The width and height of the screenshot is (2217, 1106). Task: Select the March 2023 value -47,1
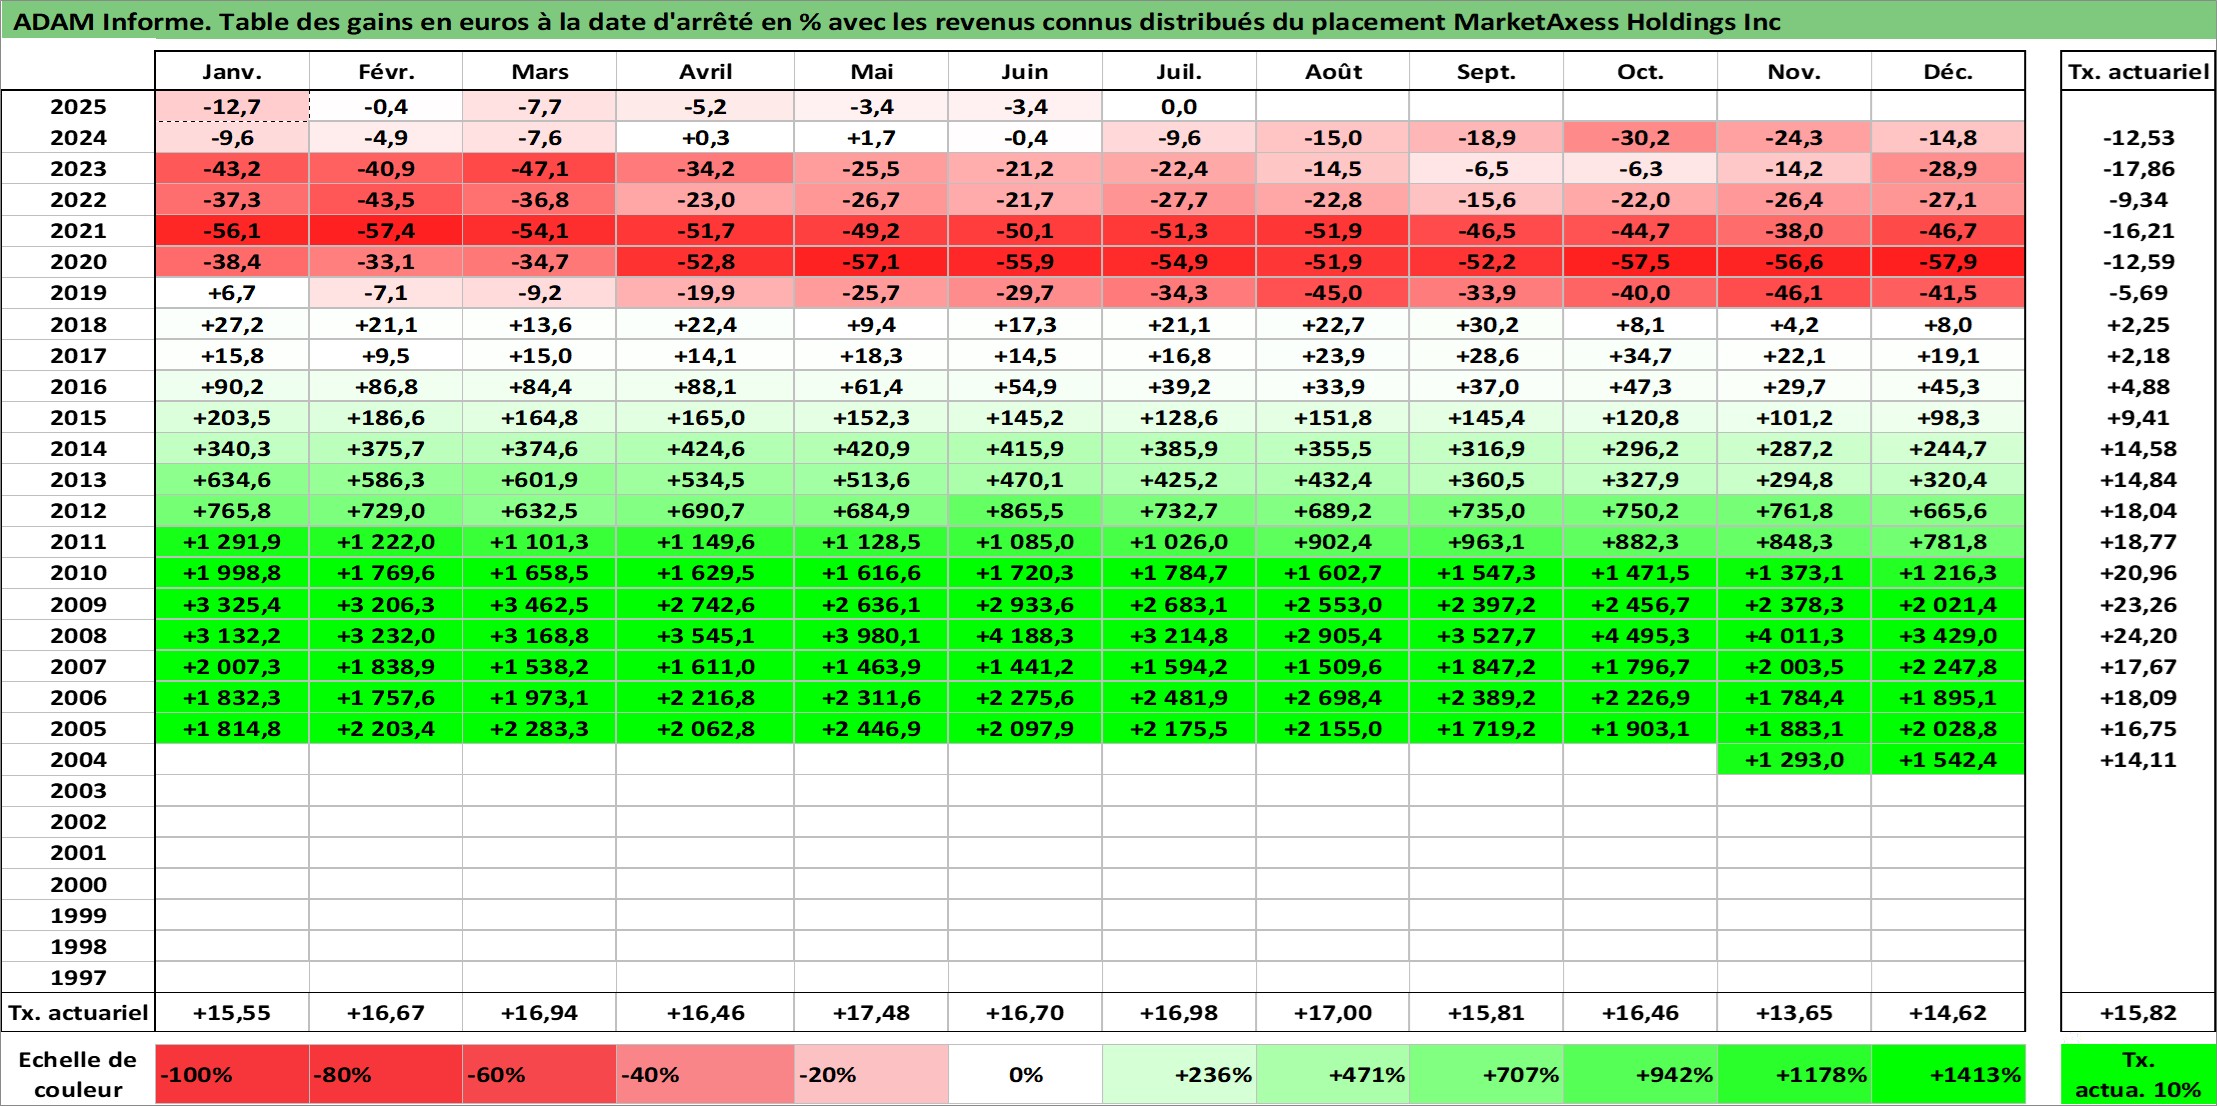click(x=539, y=169)
